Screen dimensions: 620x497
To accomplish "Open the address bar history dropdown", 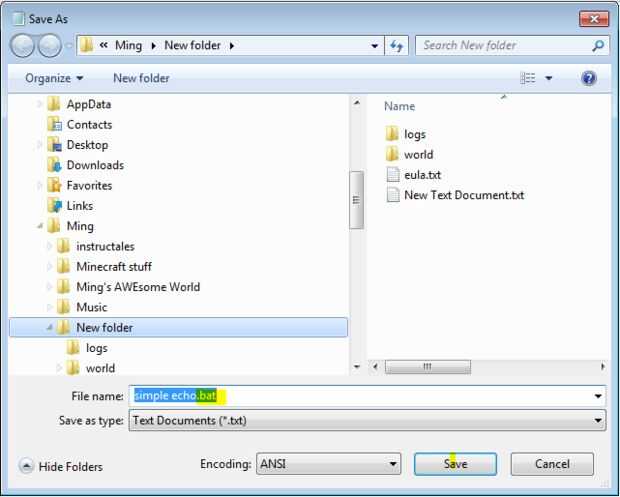I will (x=374, y=46).
